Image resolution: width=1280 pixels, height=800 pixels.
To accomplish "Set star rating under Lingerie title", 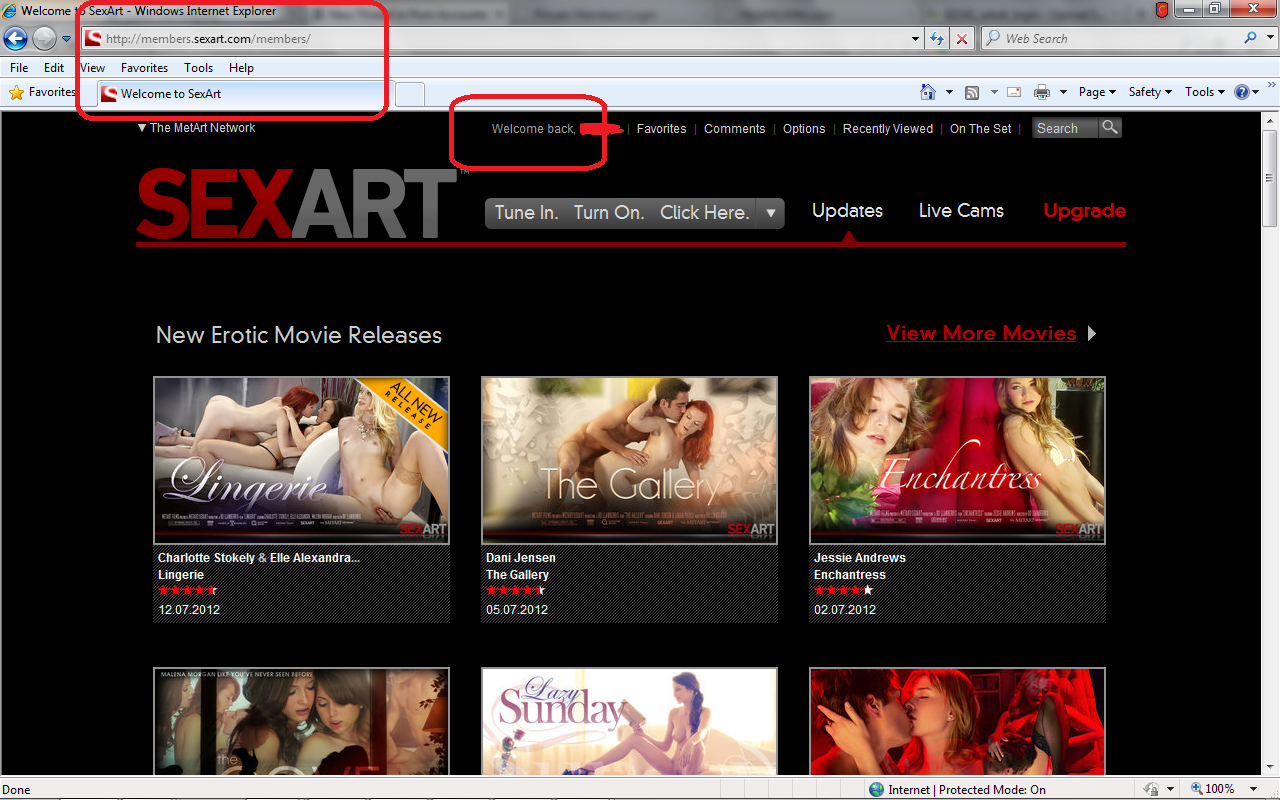I will pos(188,591).
